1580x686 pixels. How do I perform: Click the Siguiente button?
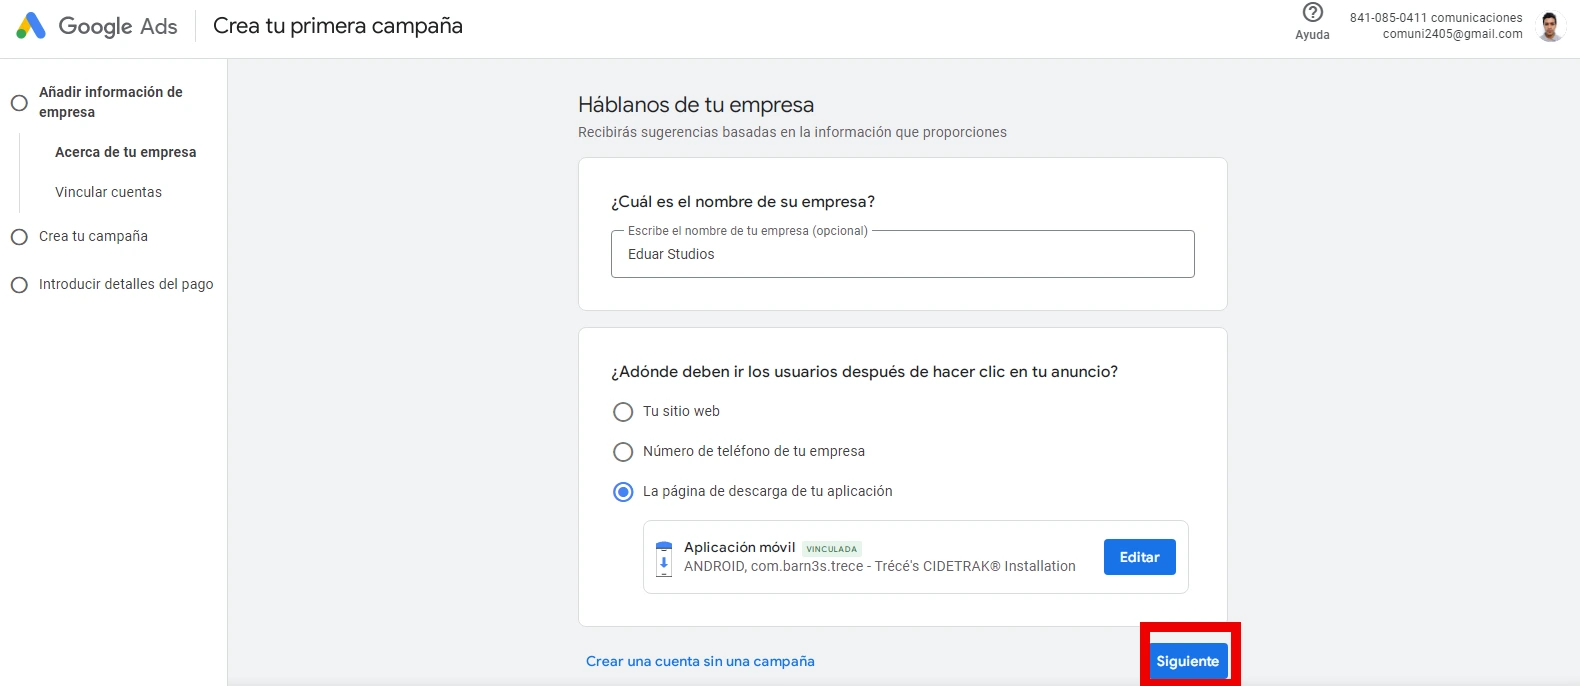pyautogui.click(x=1188, y=661)
